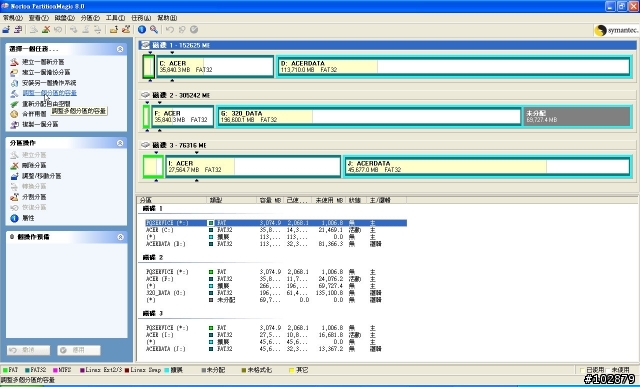Select the 'ACER (I:)' row in partition list
The width and height of the screenshot is (640, 387).
tap(276, 335)
